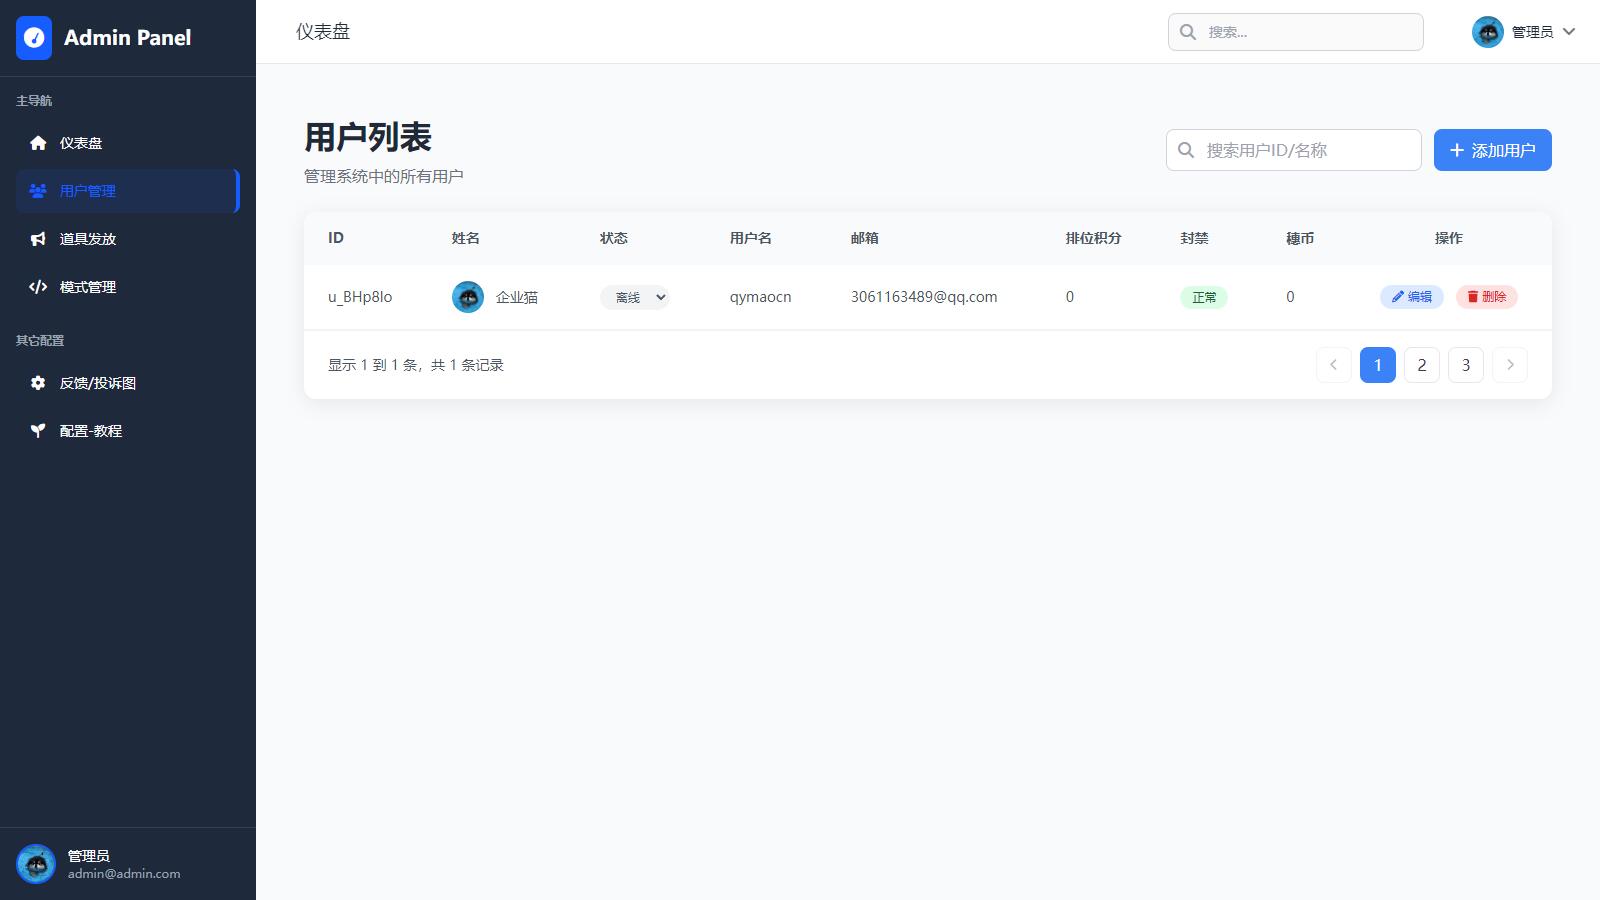Click the gear icon for 反馈/投诉图
This screenshot has height=900, width=1600.
click(x=38, y=383)
